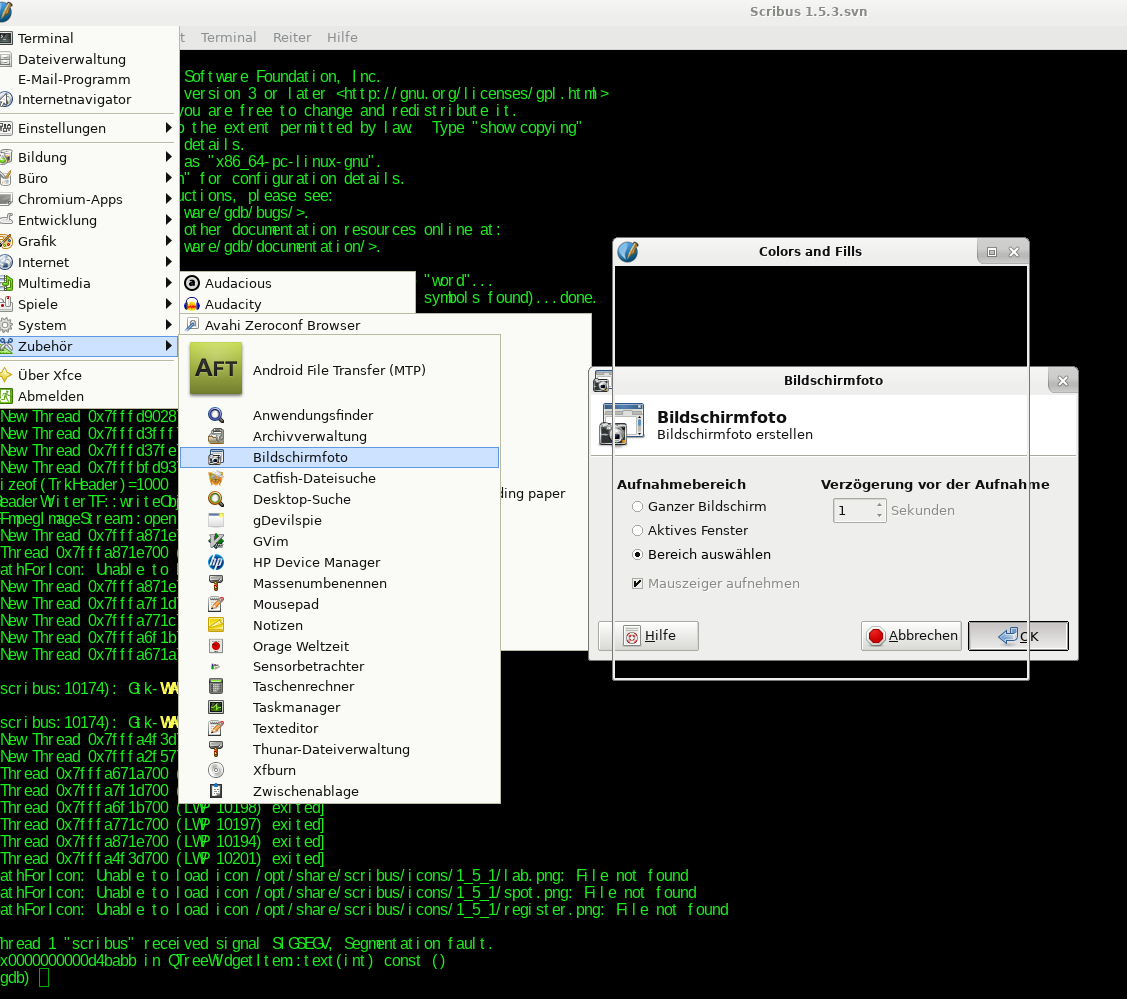Select the Aktives Fenster radio option

coord(638,531)
